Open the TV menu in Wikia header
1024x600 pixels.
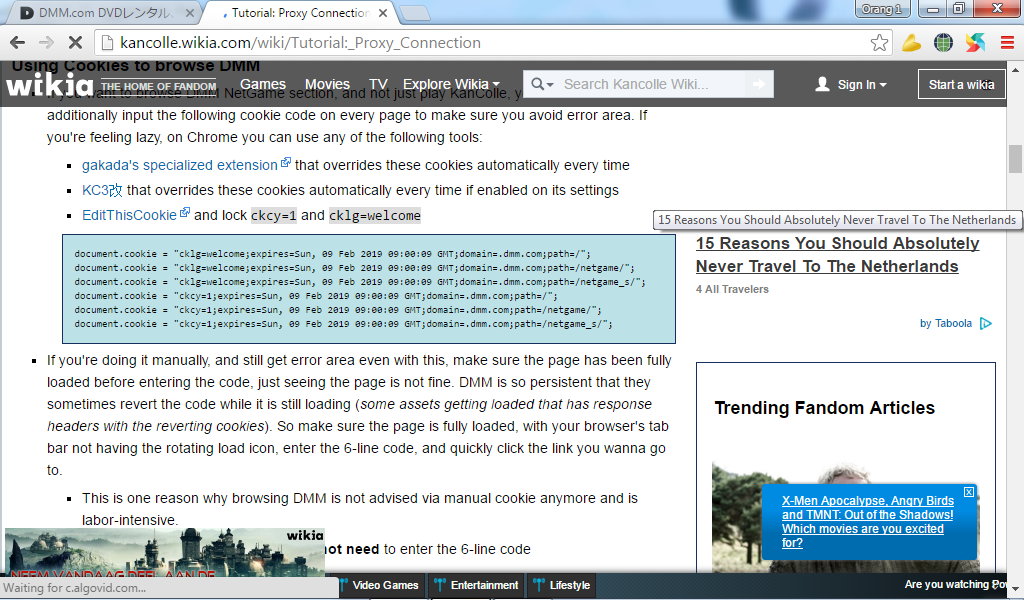click(378, 84)
